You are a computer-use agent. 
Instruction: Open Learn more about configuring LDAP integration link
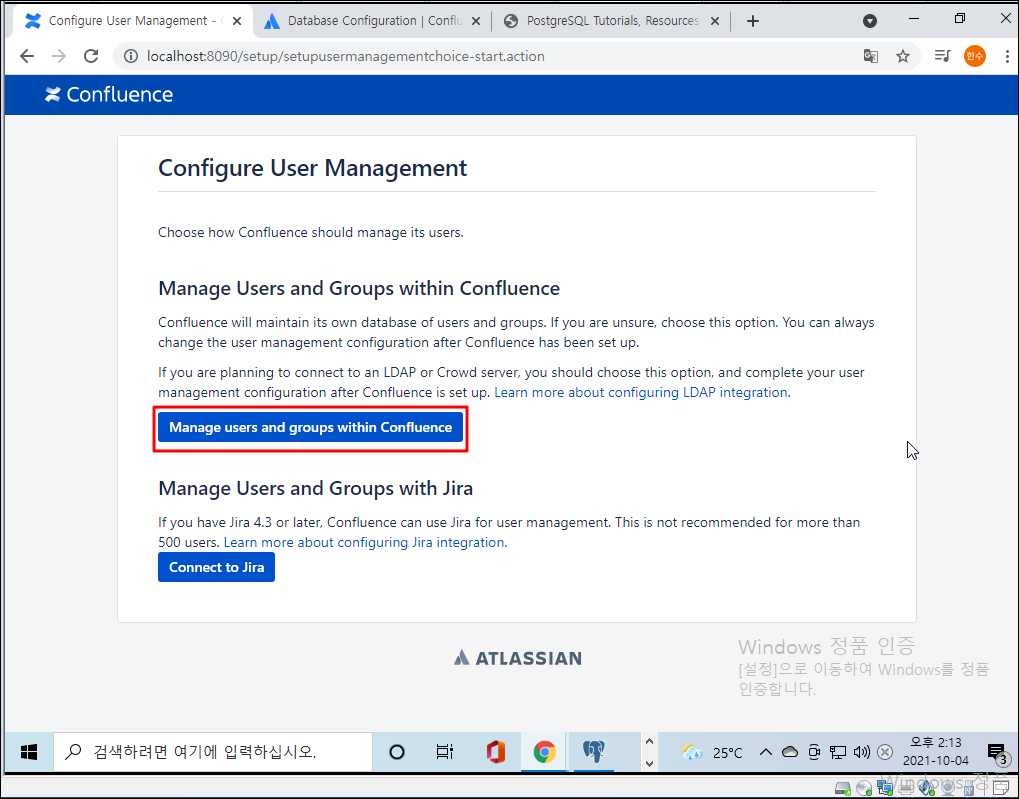coord(641,392)
